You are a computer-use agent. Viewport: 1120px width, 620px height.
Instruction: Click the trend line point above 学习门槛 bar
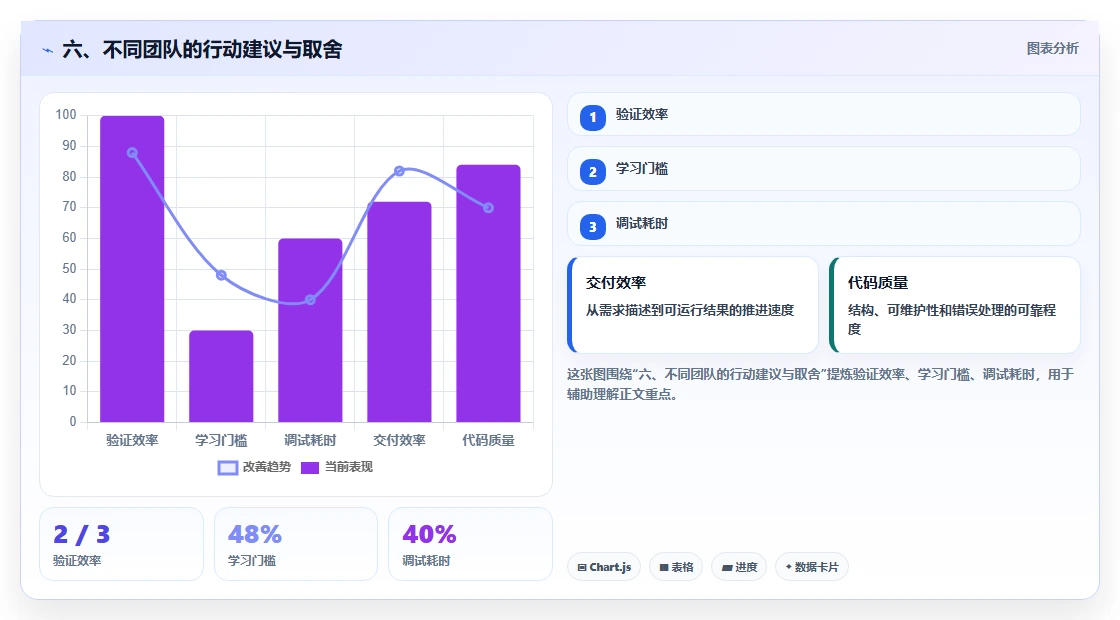(x=221, y=276)
